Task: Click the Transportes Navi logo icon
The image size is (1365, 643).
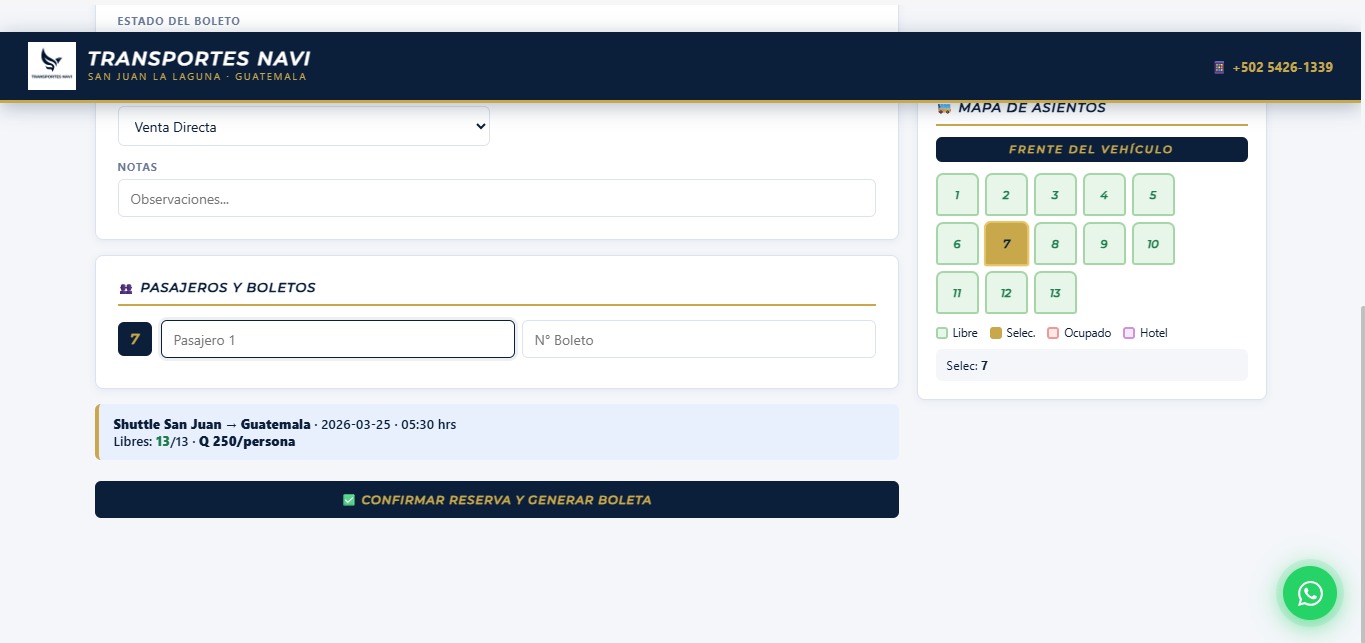Action: [52, 66]
